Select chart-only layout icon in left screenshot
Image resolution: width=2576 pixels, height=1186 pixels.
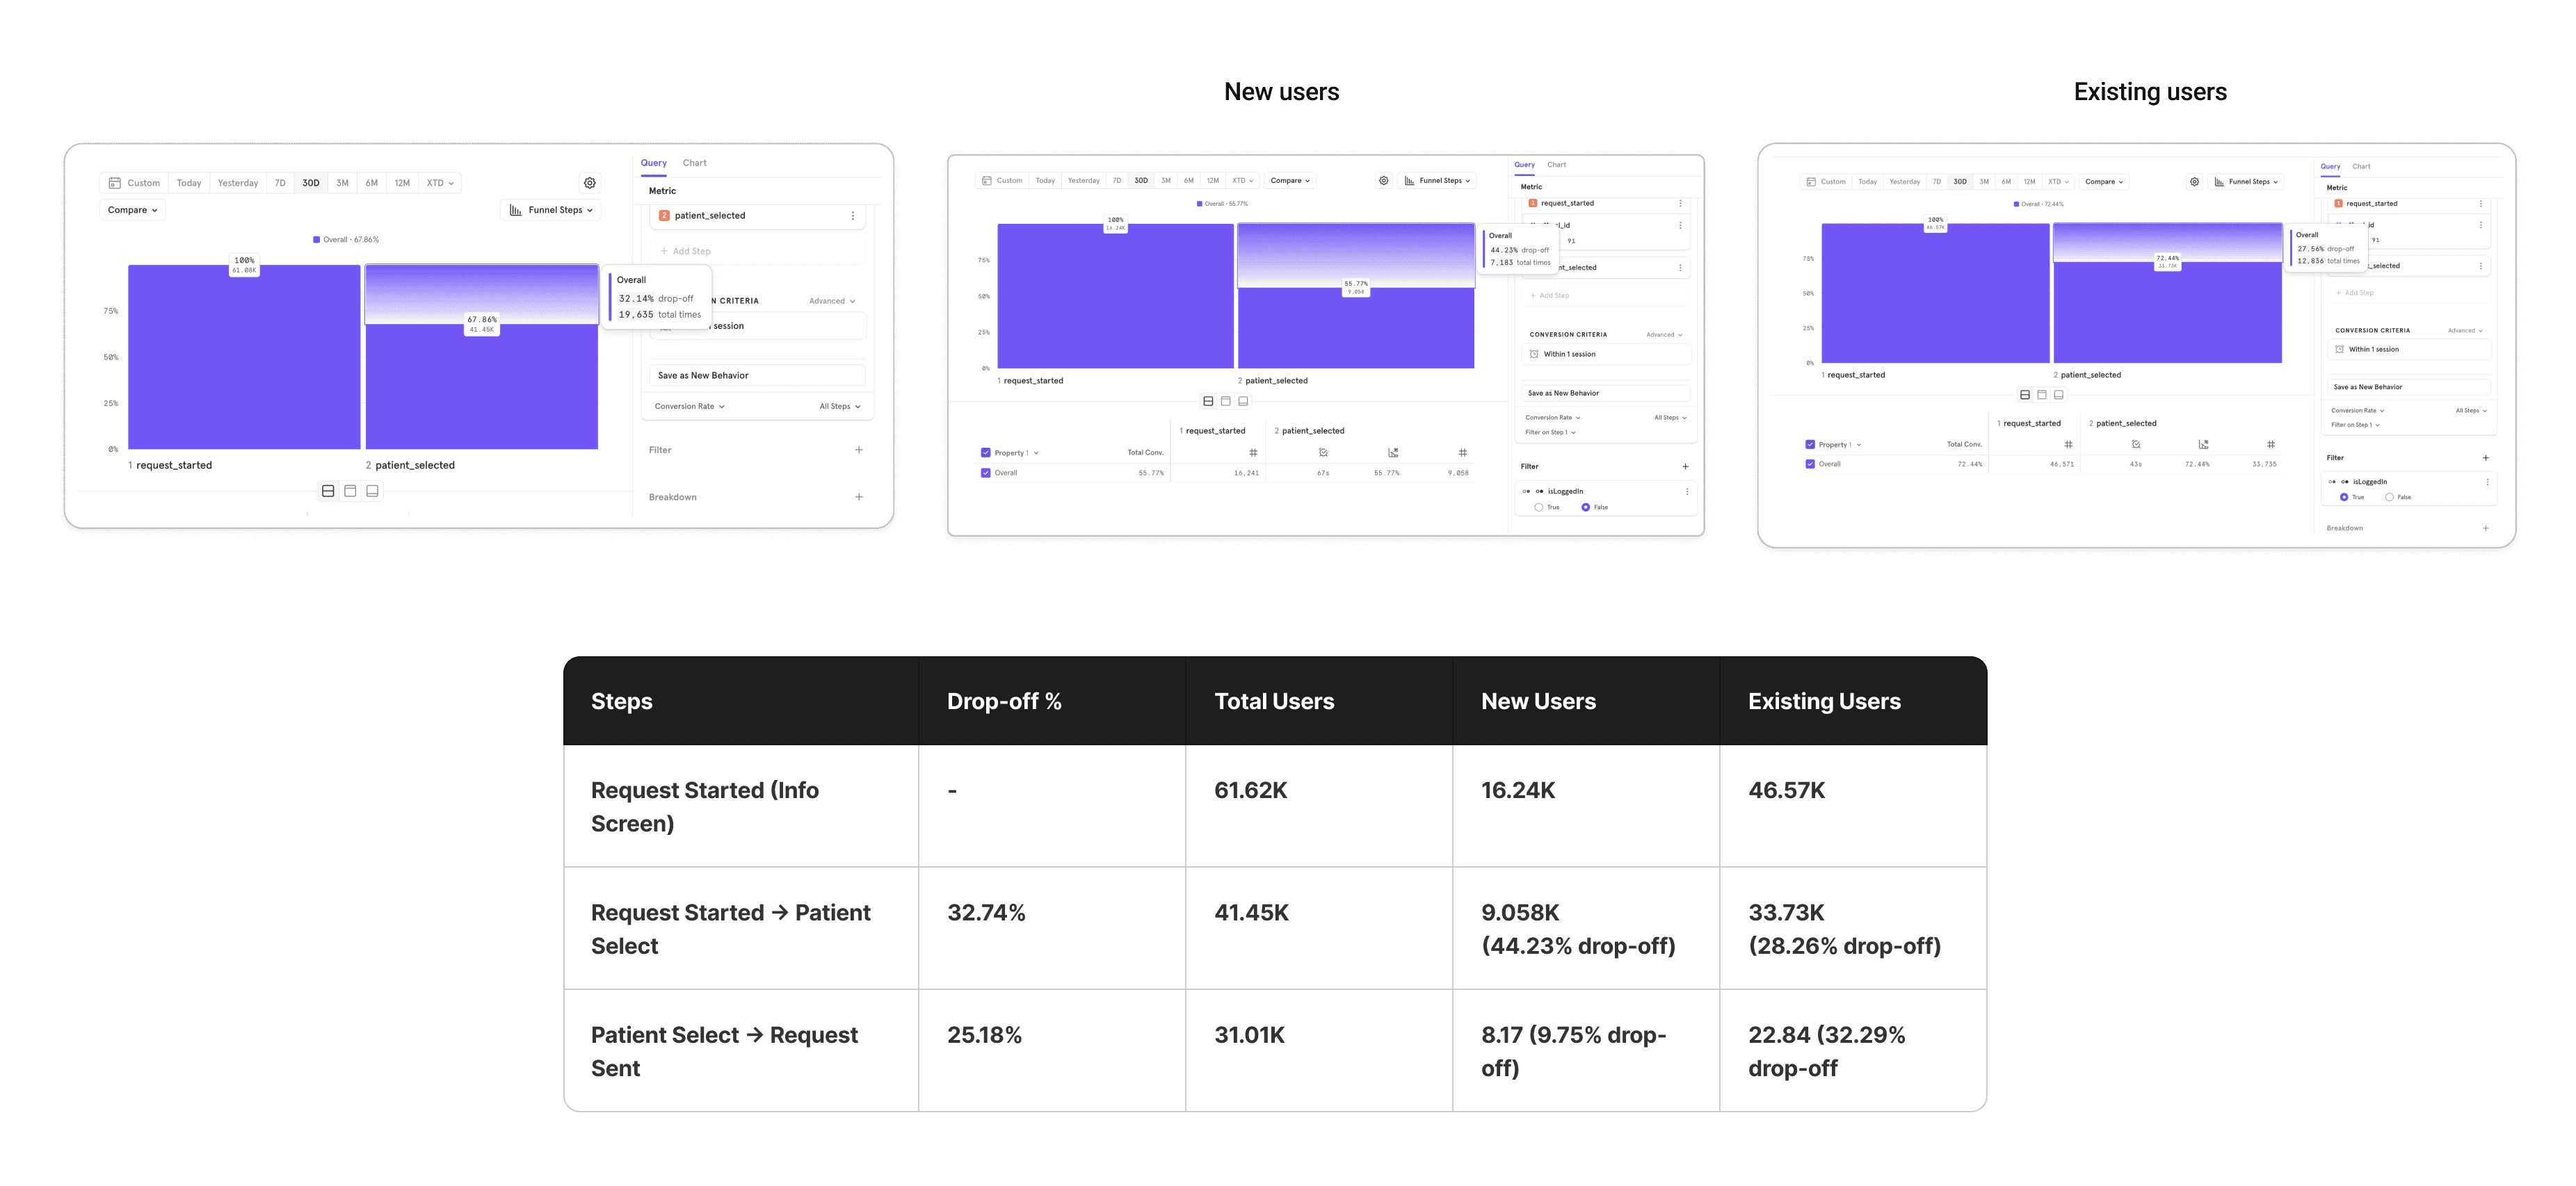[350, 491]
